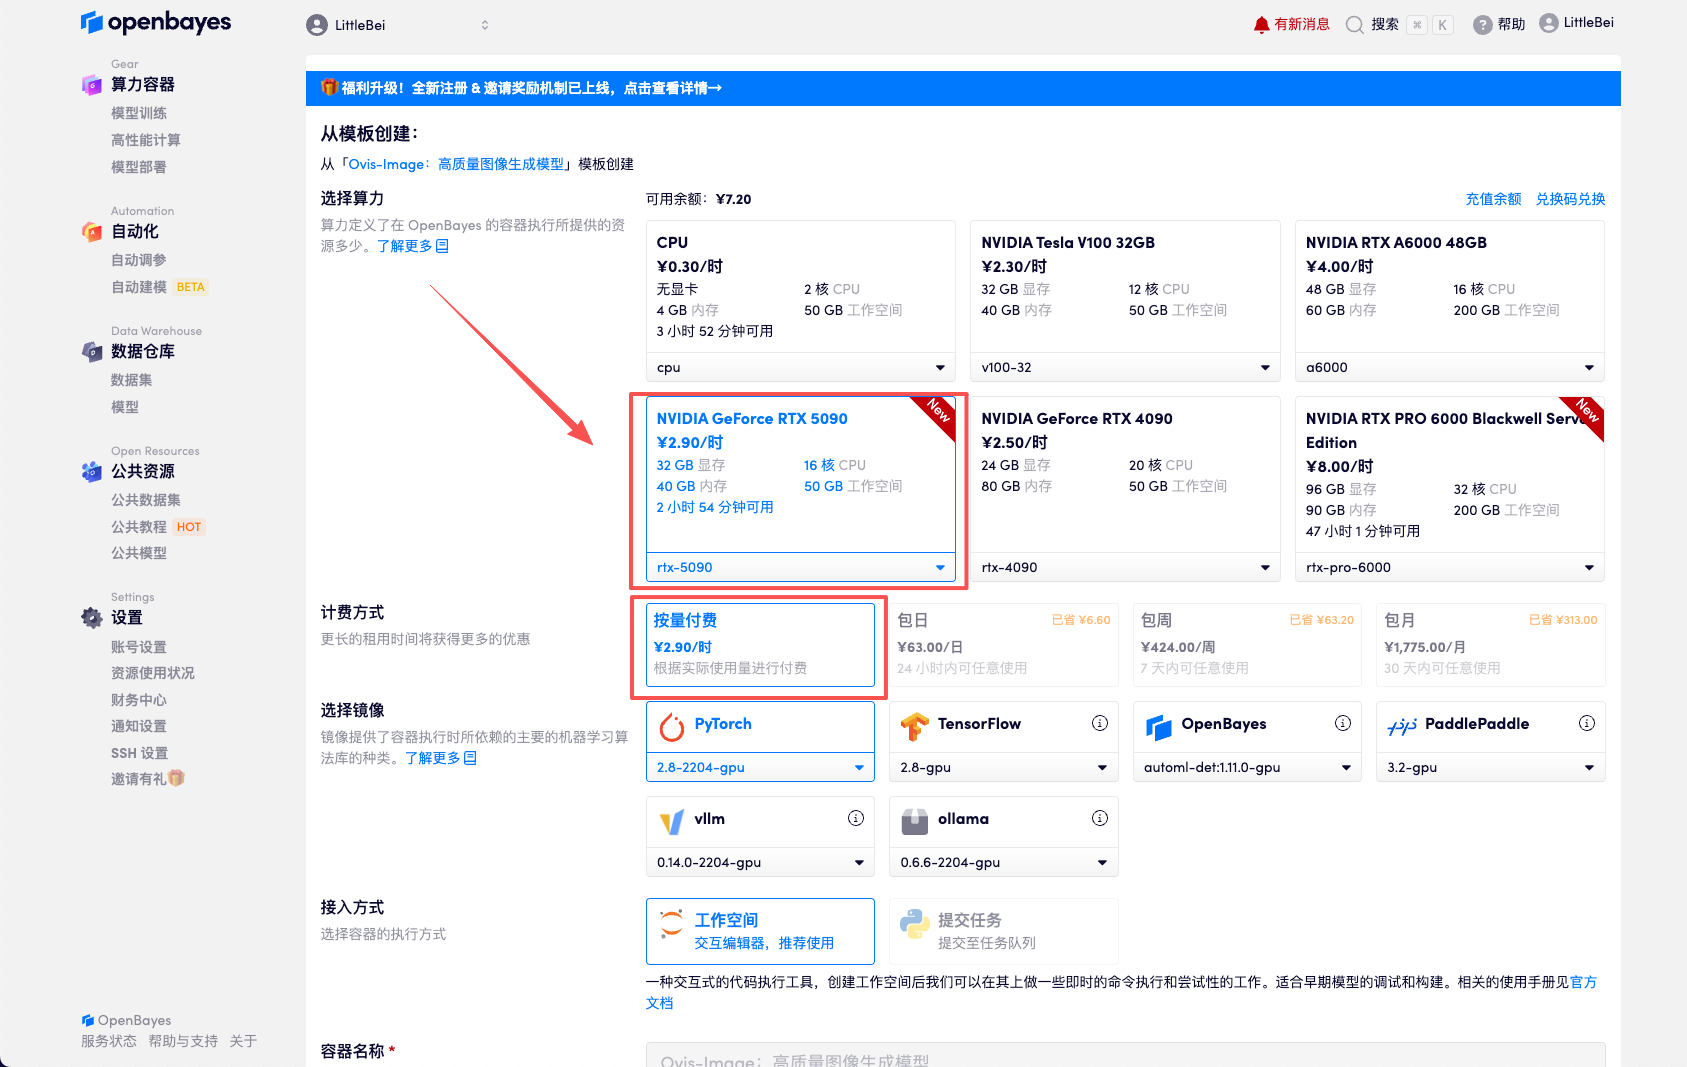The height and width of the screenshot is (1067, 1687).
Task: Click 服务状态 footer link
Action: tap(109, 1041)
